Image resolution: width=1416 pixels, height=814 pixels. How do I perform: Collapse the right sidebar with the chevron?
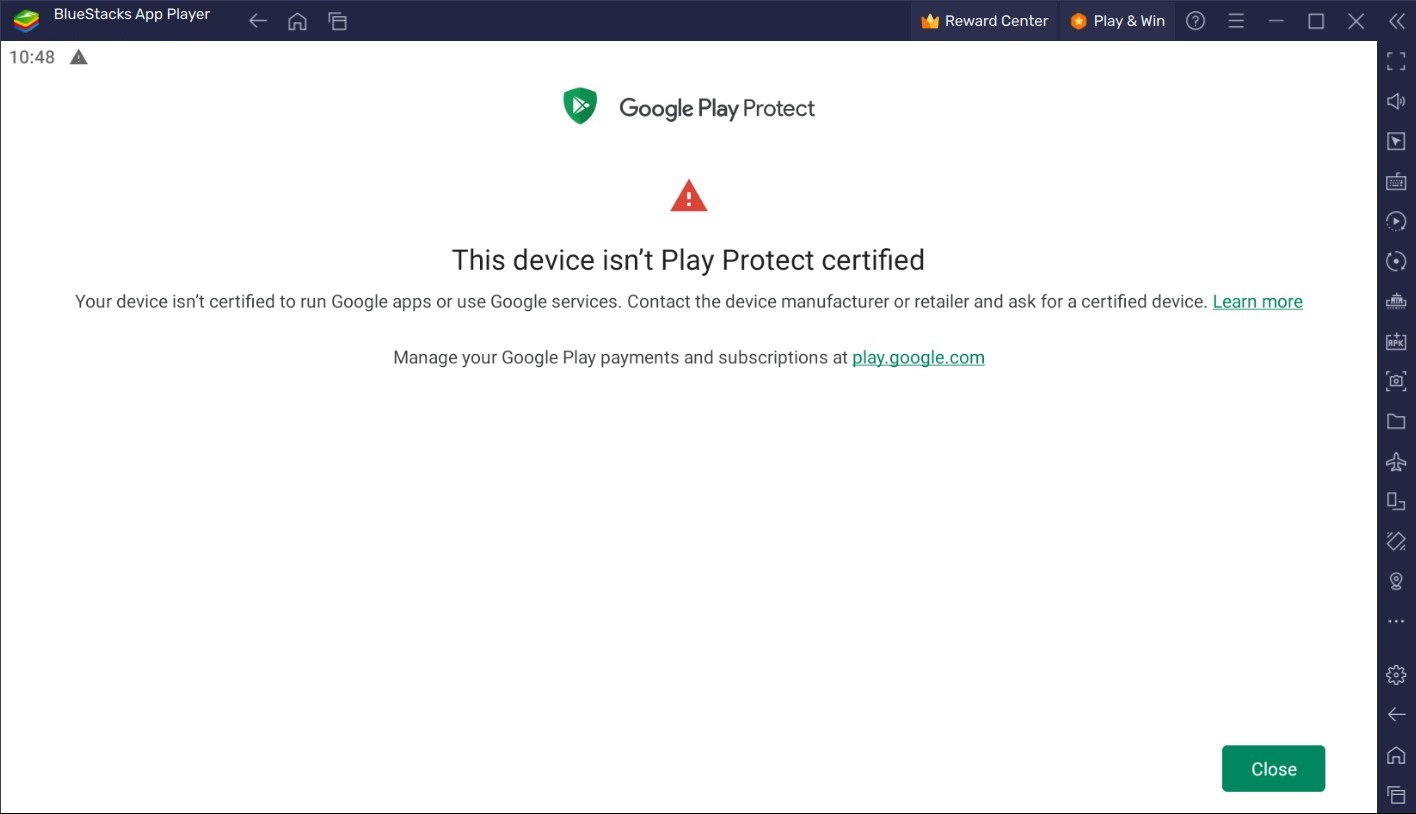pyautogui.click(x=1396, y=20)
